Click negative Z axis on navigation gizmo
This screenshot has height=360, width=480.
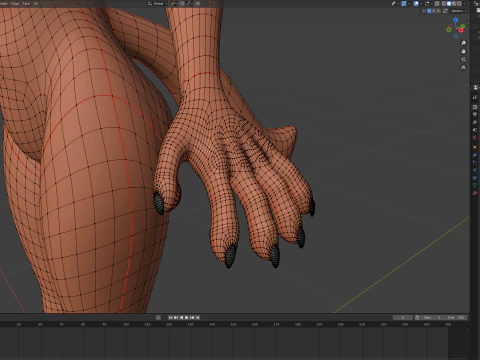point(456,36)
